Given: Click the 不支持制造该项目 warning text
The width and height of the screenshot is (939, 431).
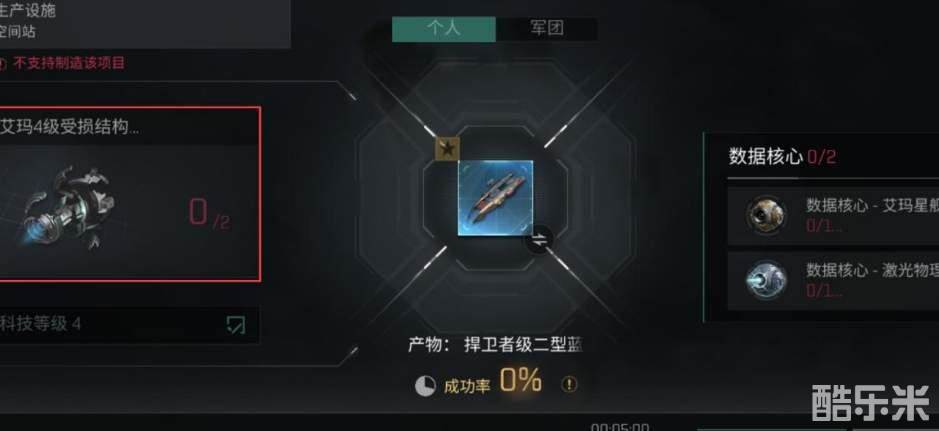Looking at the screenshot, I should (69, 63).
